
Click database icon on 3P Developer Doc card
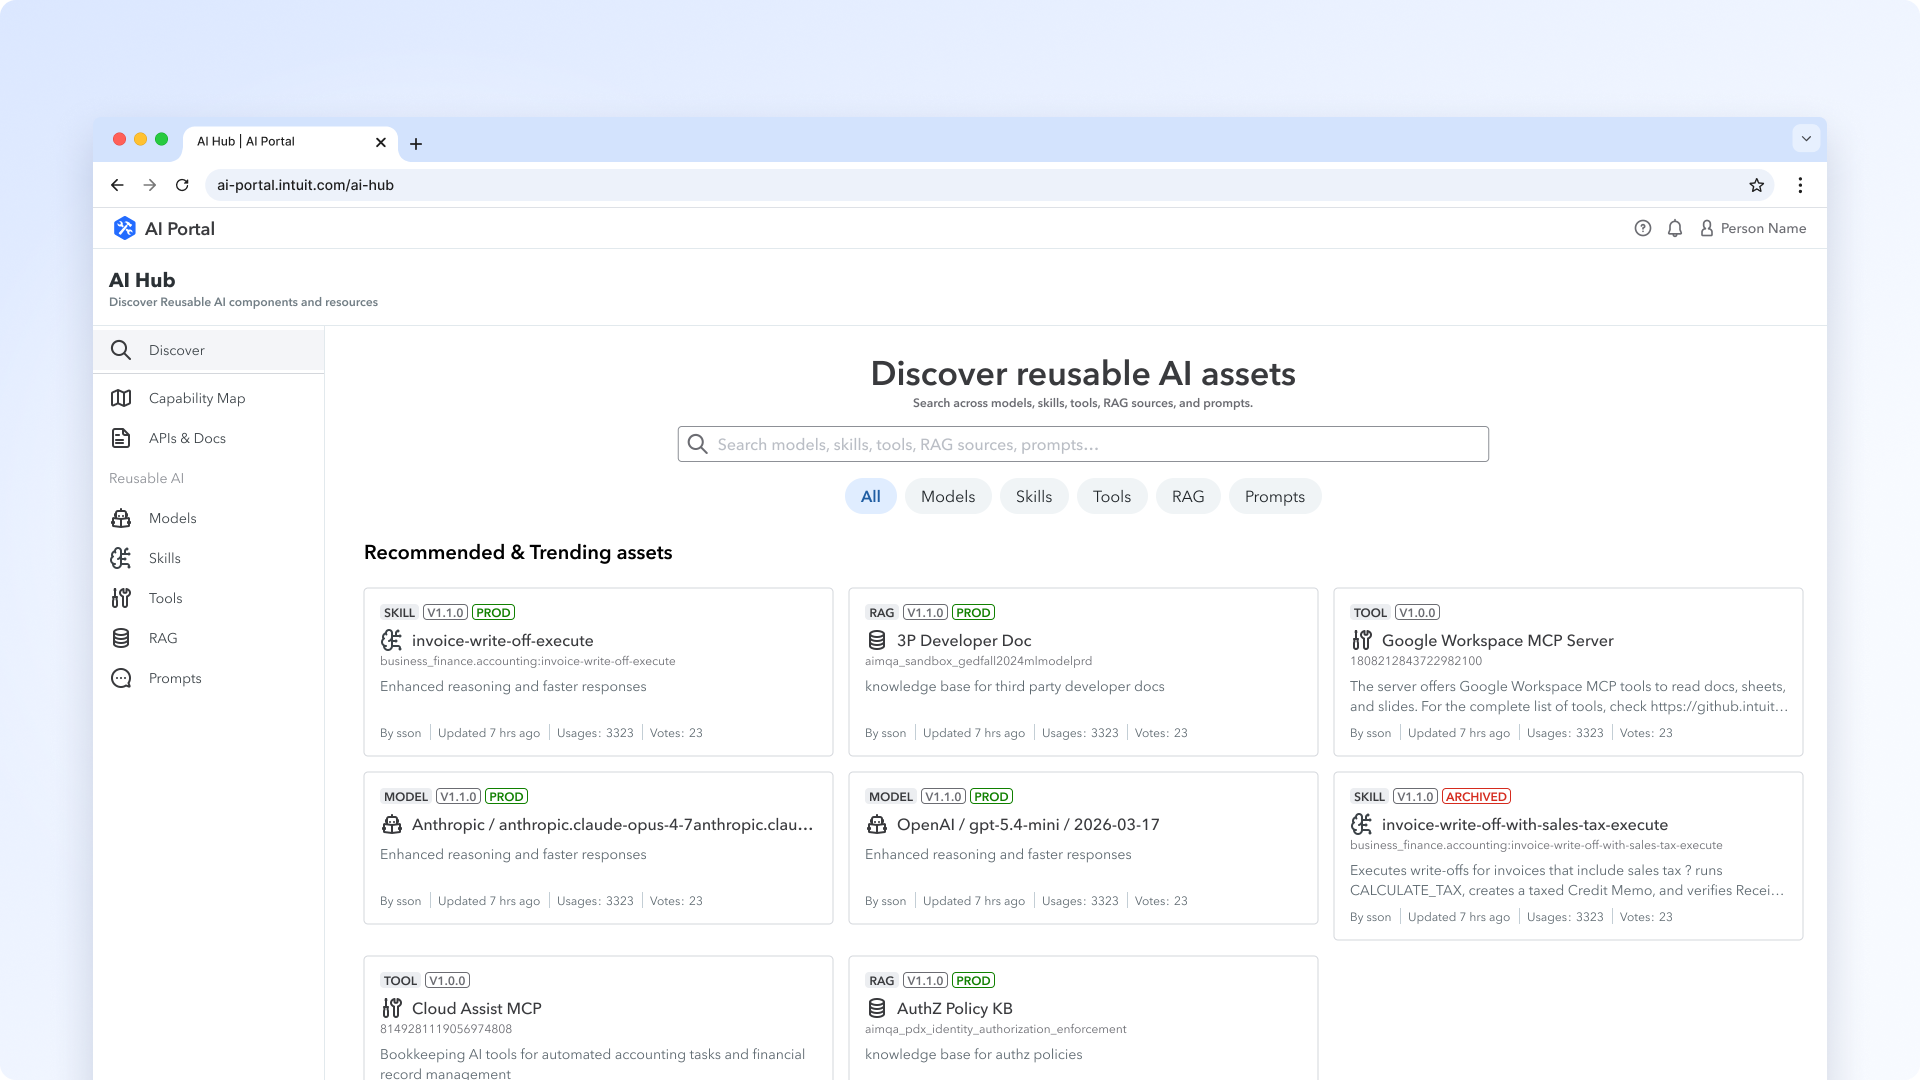(877, 640)
